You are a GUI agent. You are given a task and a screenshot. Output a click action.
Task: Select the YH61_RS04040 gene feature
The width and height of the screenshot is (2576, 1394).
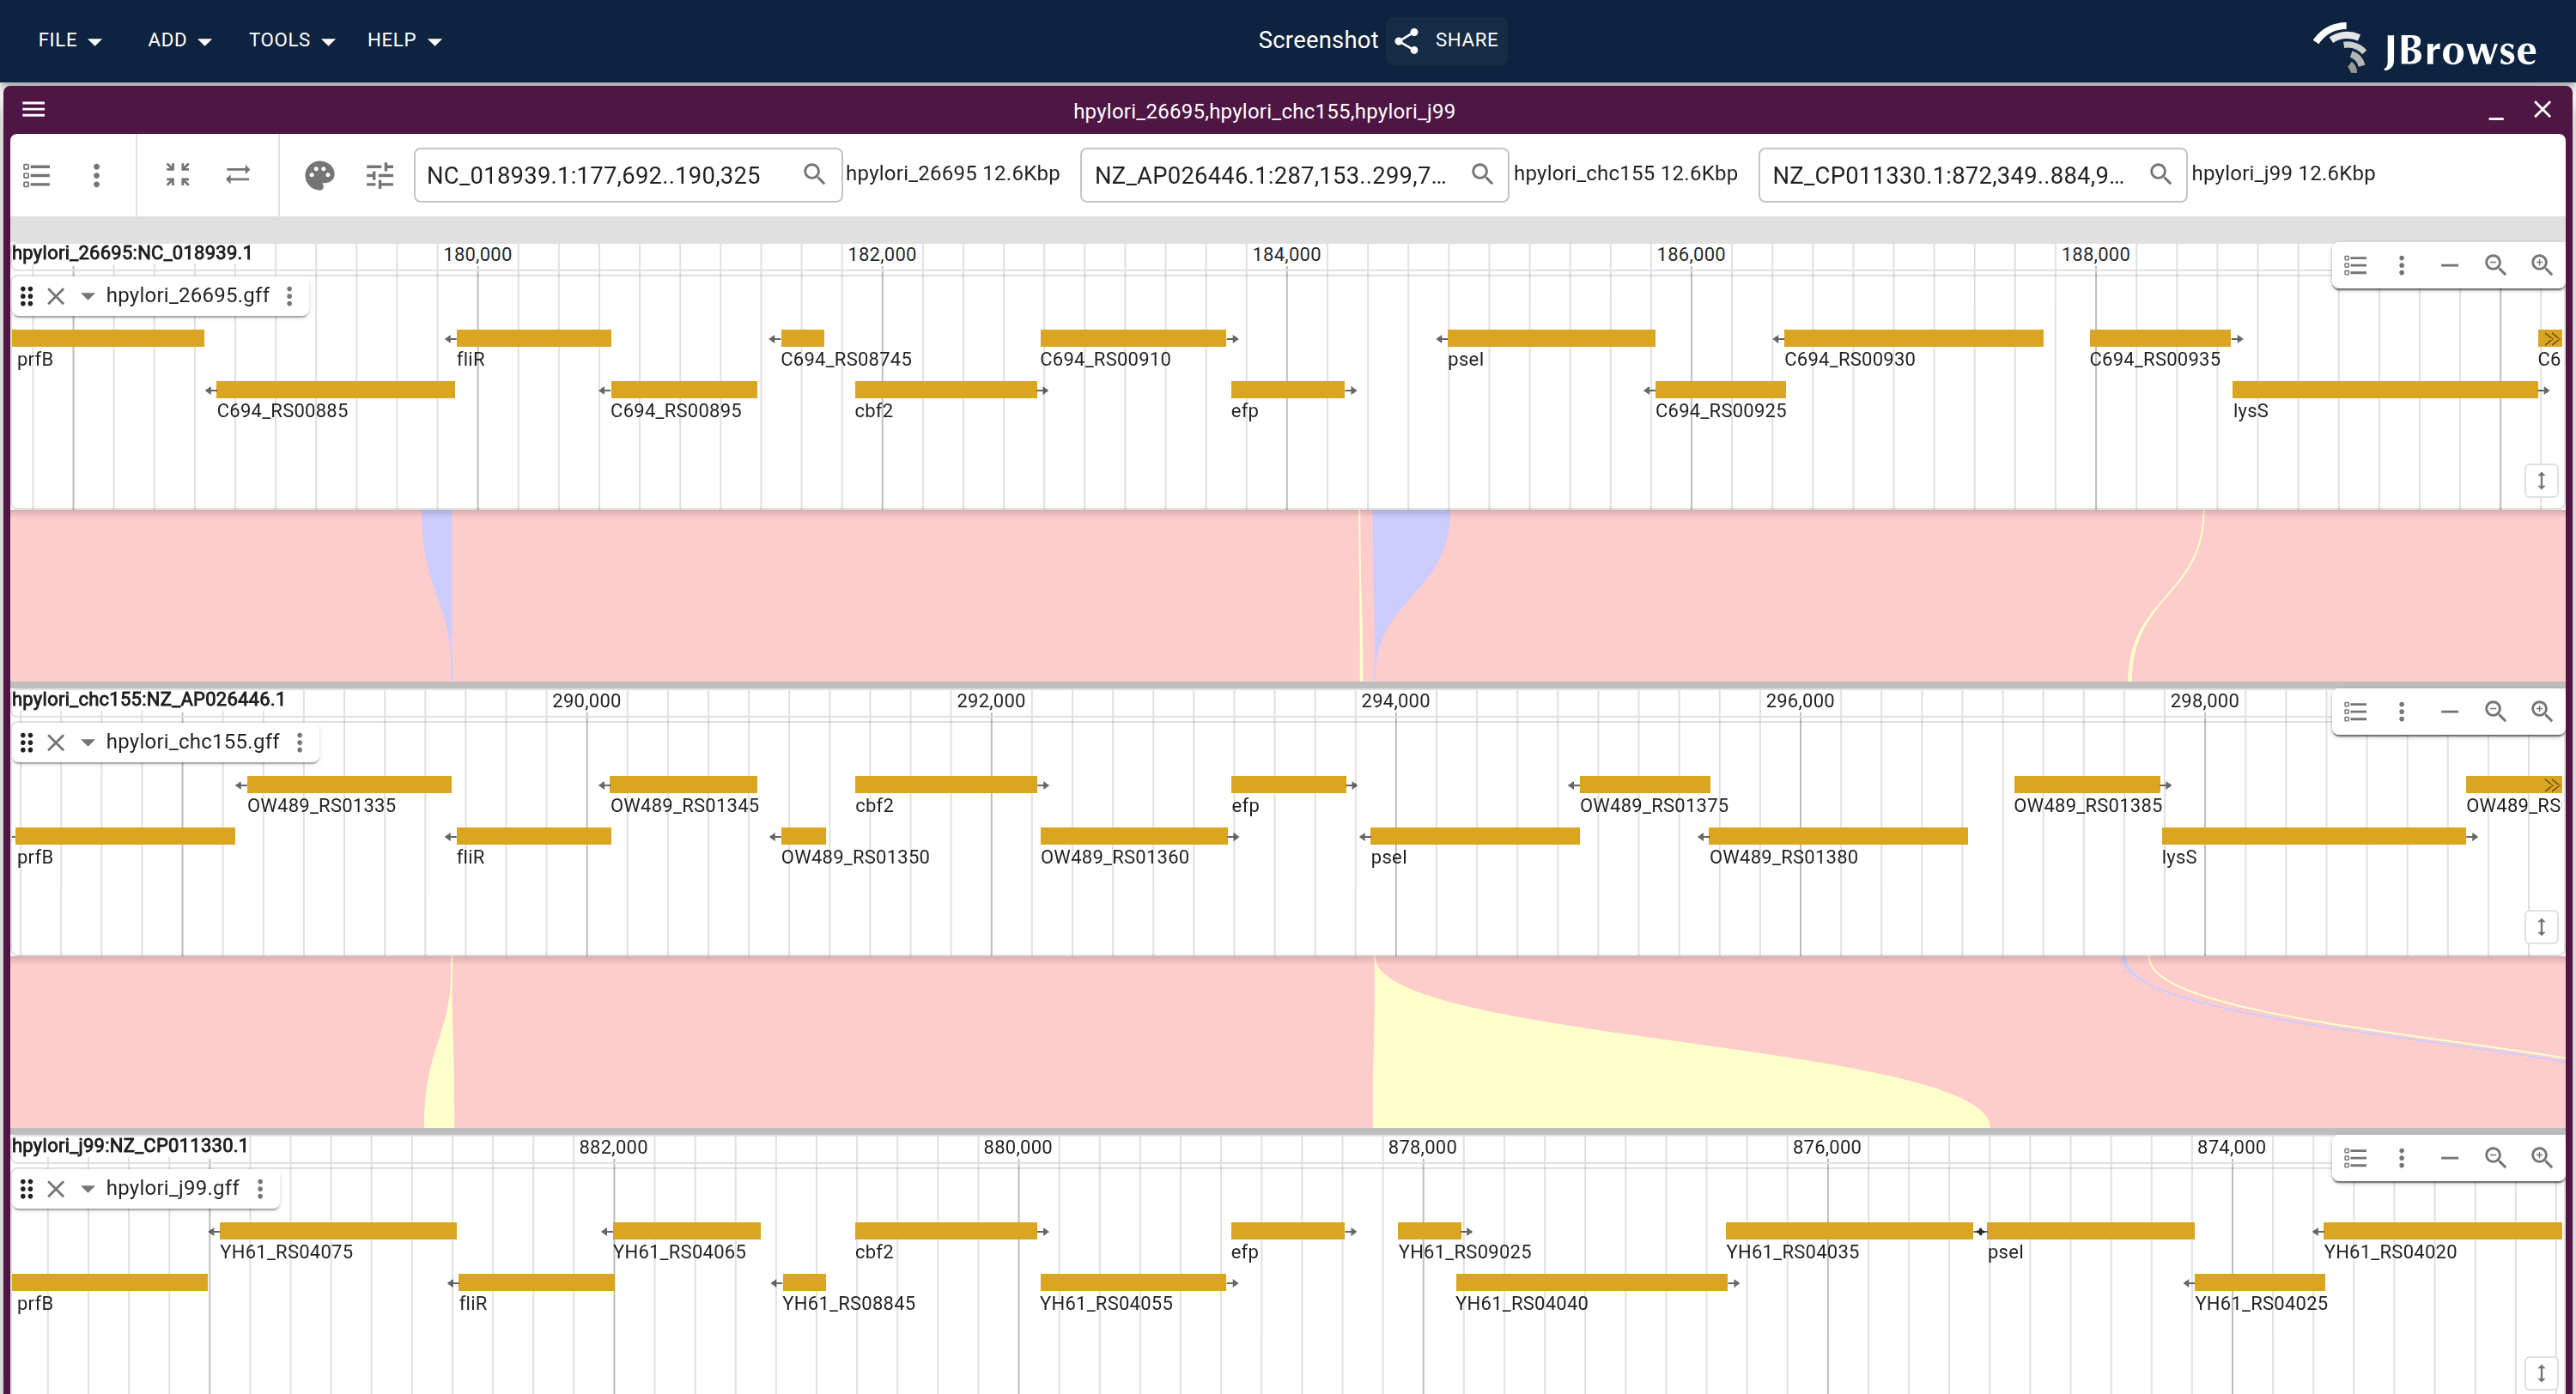[1592, 1282]
